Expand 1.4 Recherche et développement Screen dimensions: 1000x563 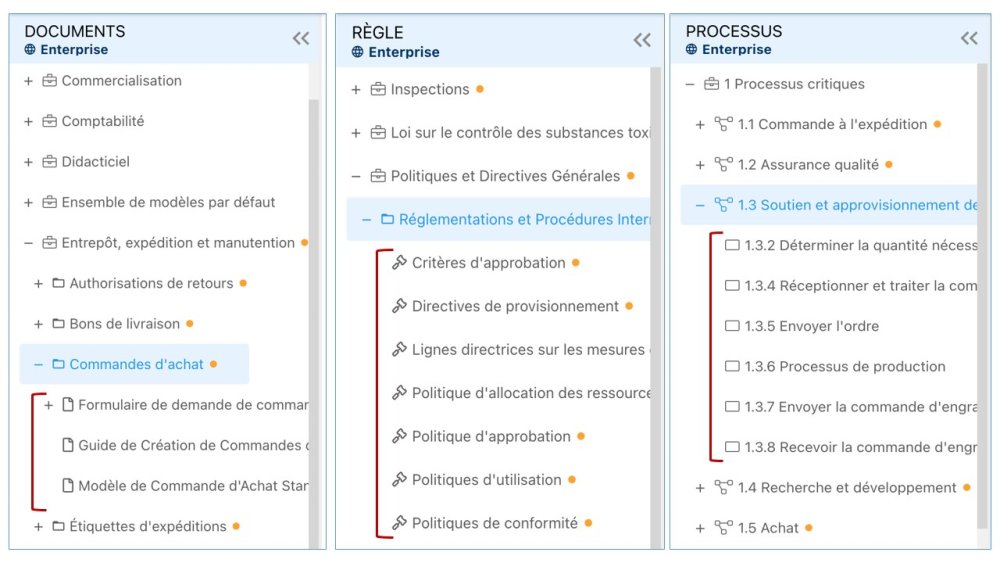click(700, 488)
